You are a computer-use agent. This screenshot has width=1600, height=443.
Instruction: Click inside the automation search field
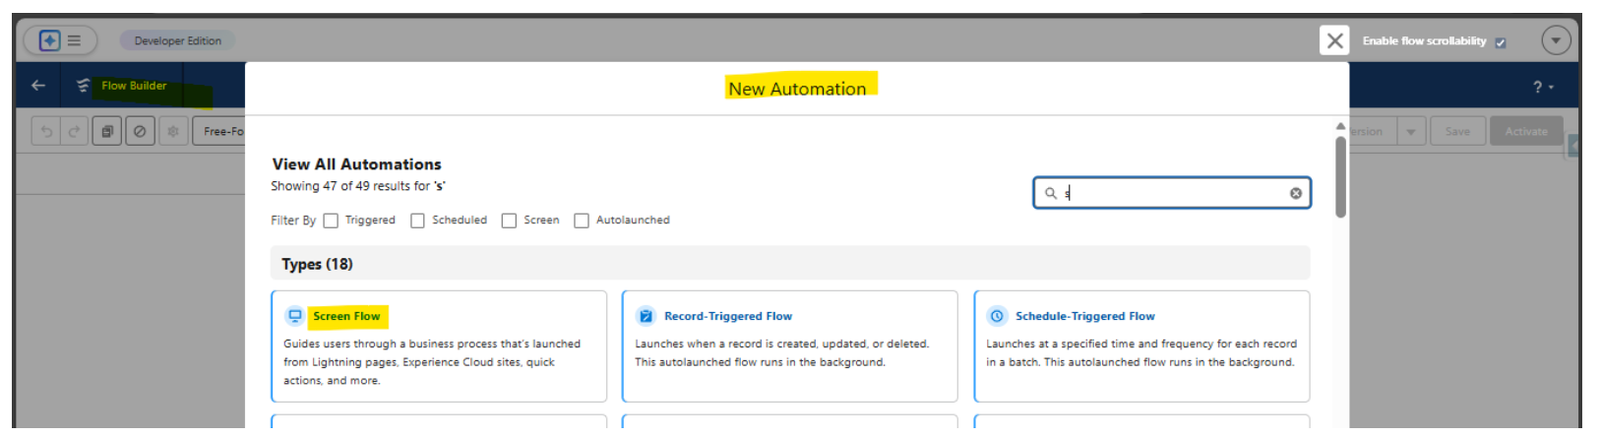[x=1172, y=193]
